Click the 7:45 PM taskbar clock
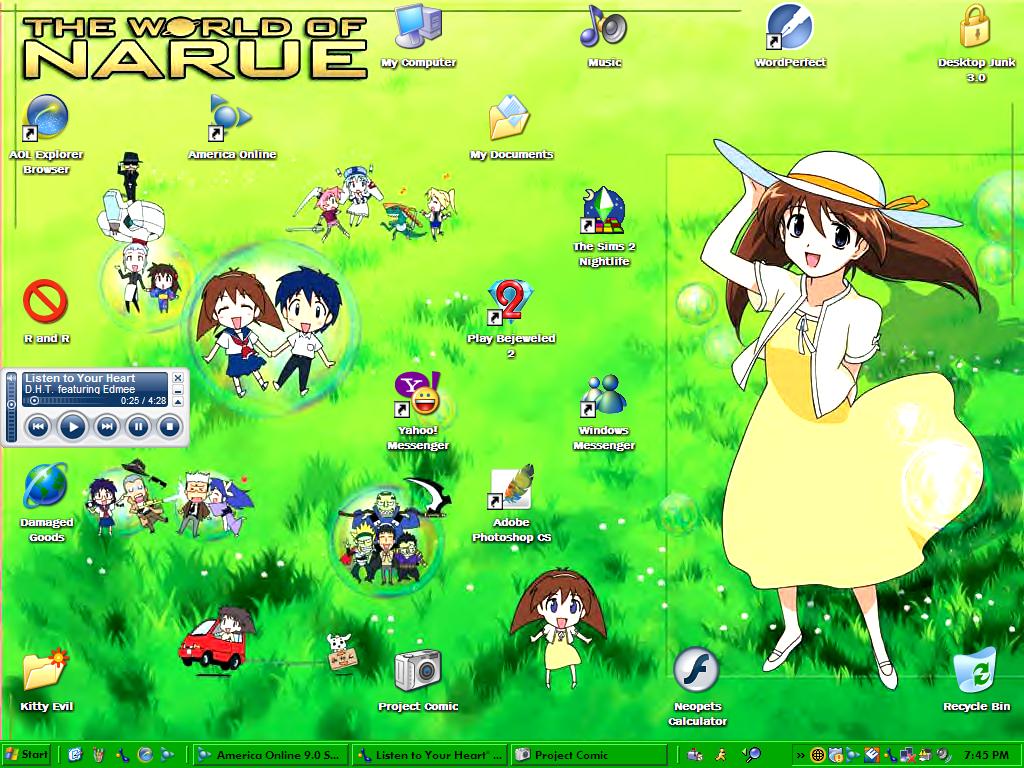This screenshot has height=768, width=1024. (x=986, y=756)
